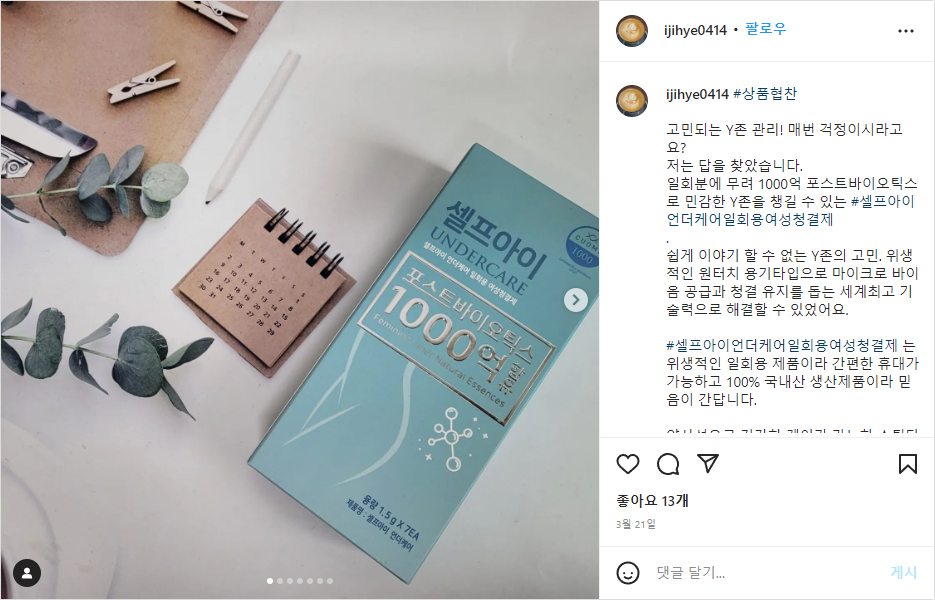Screen dimensions: 935x600
Task: Share post with paper plane icon
Action: click(x=708, y=463)
